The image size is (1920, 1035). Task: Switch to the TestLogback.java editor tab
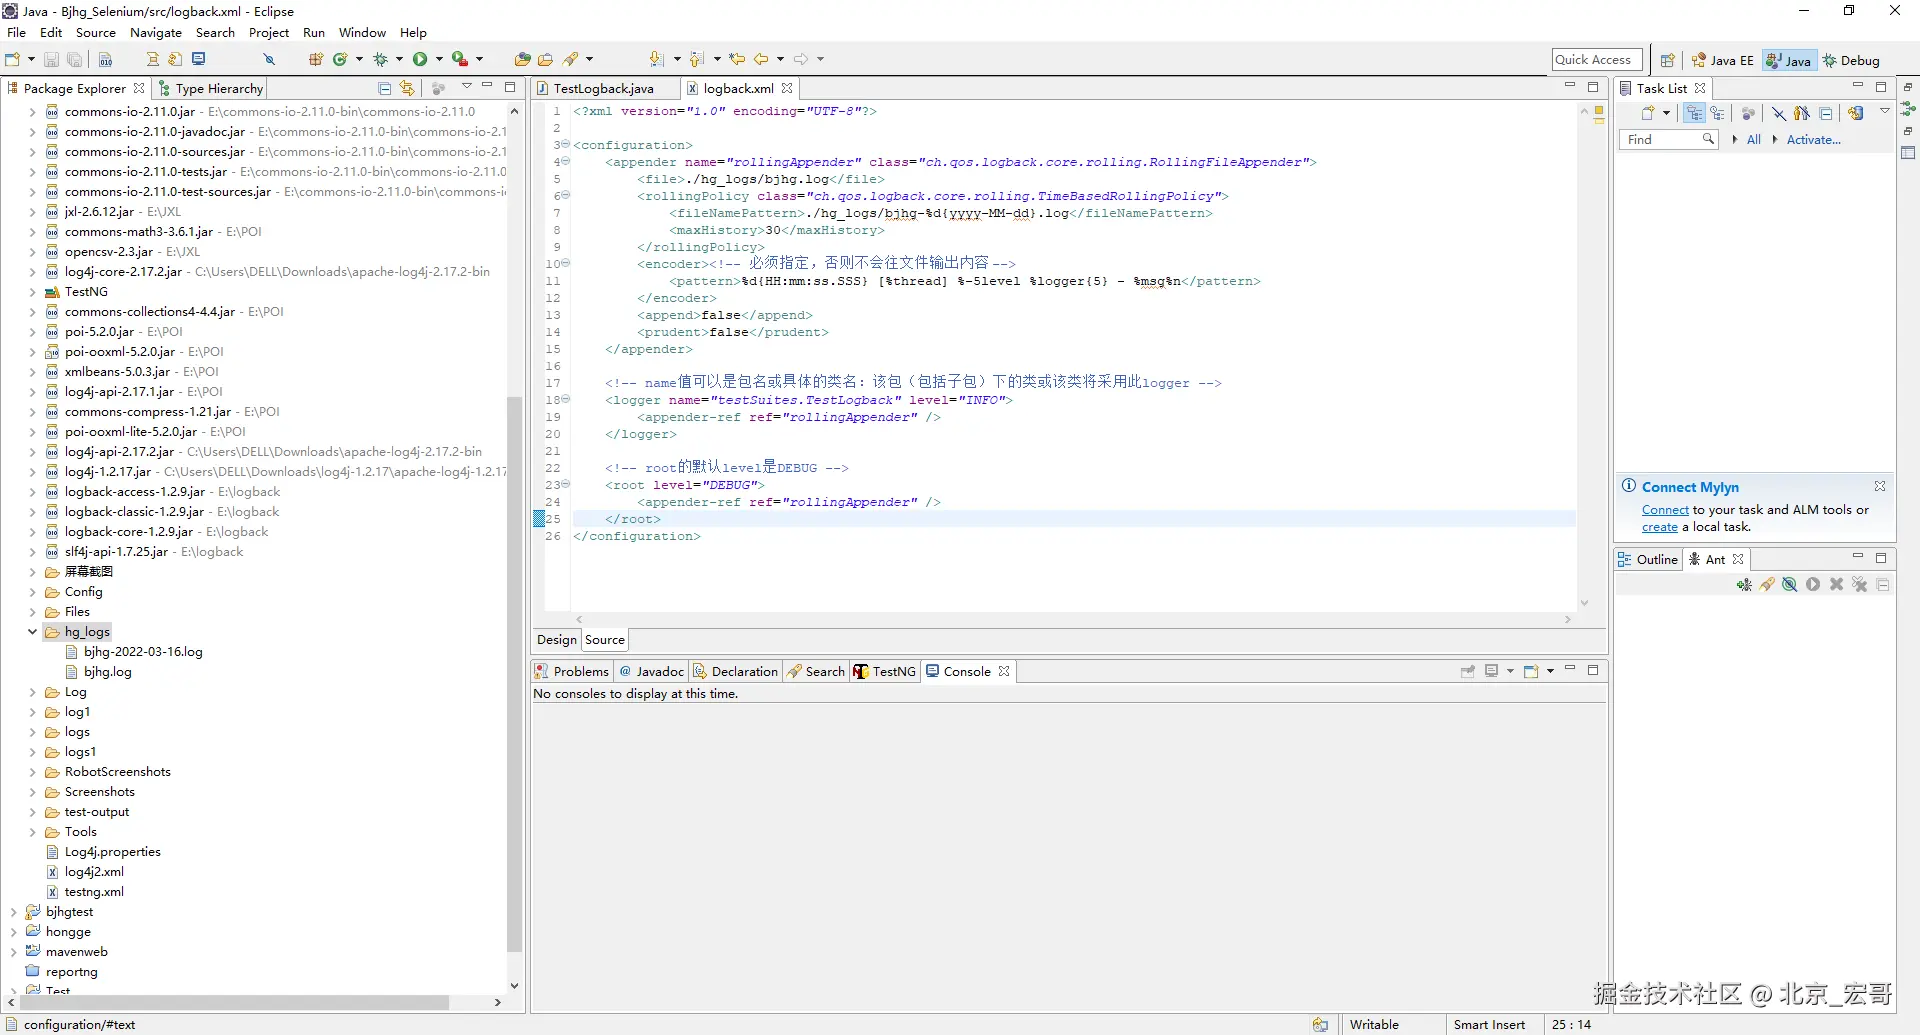(x=603, y=89)
